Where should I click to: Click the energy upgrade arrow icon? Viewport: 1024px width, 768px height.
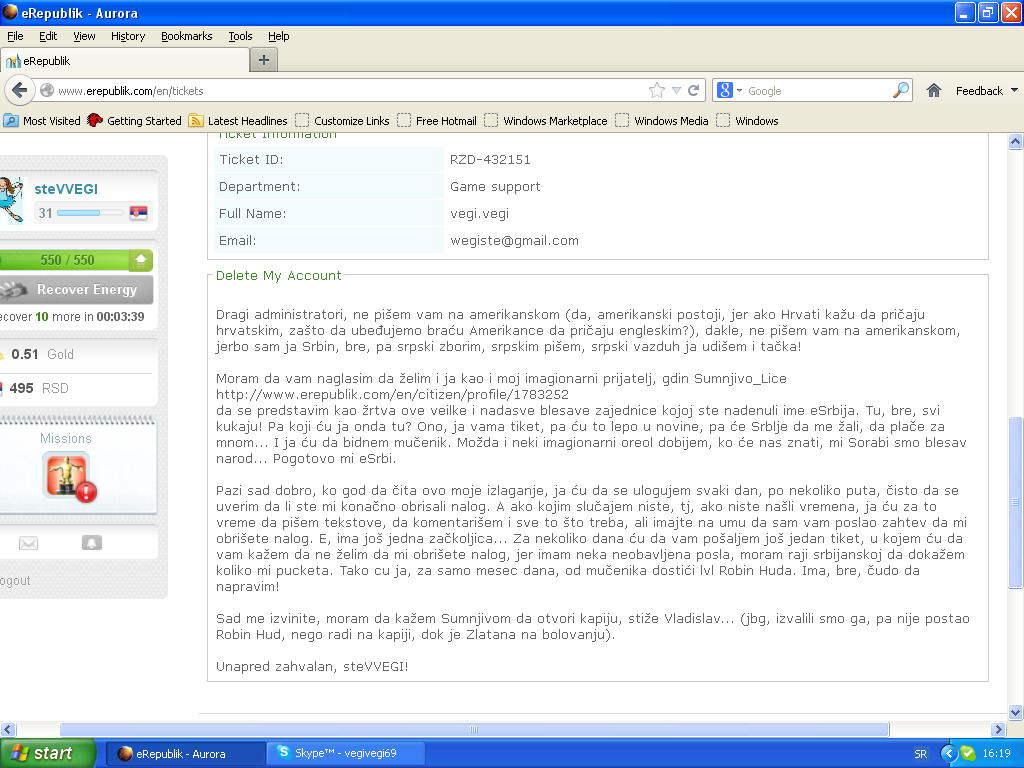click(140, 260)
